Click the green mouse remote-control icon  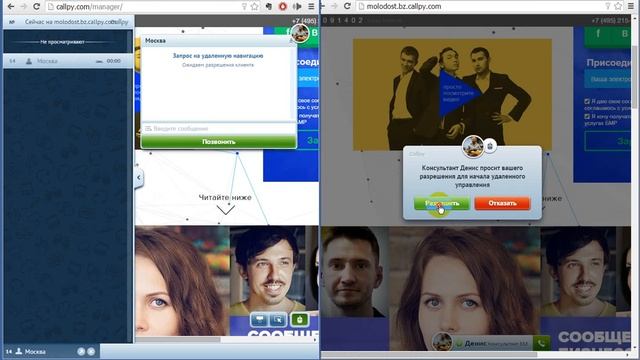300,320
